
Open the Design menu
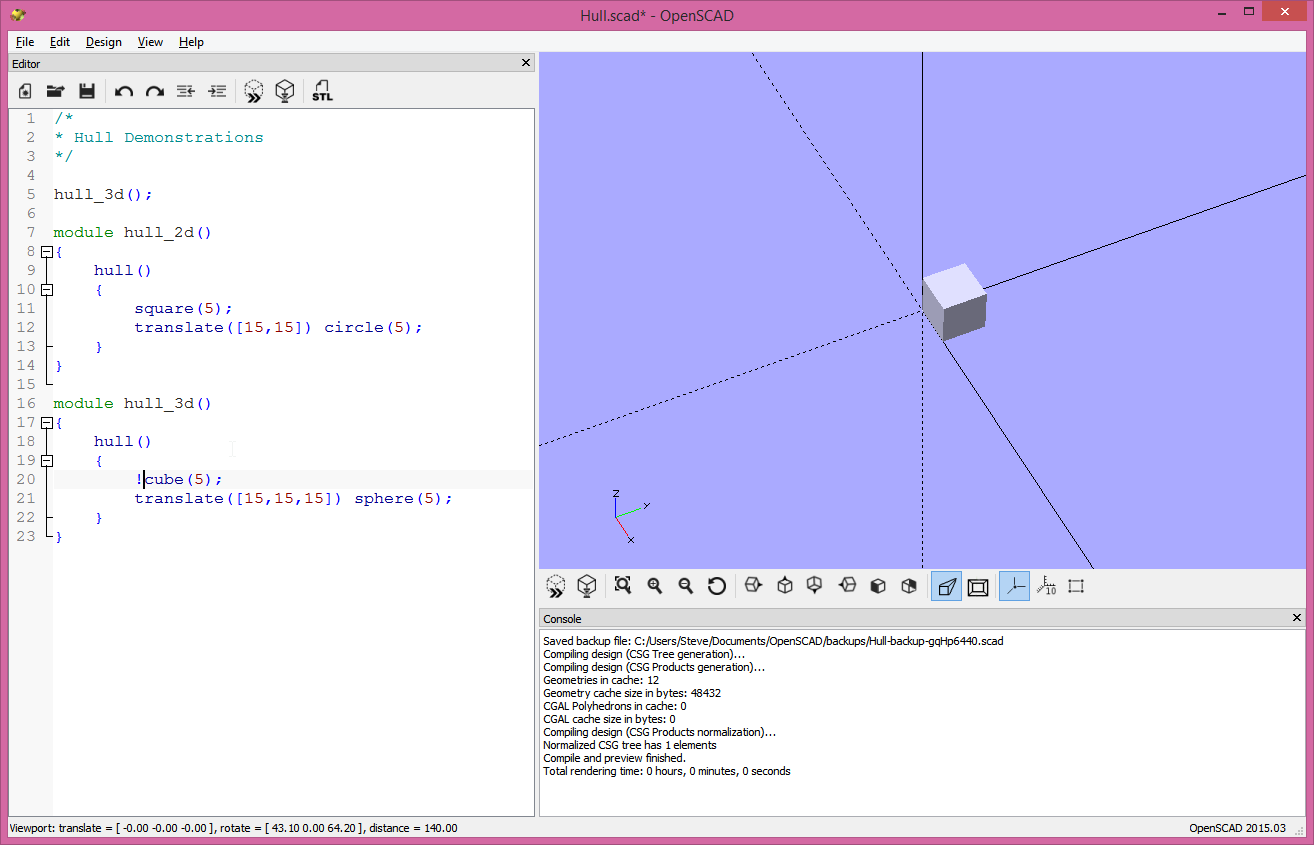[103, 42]
